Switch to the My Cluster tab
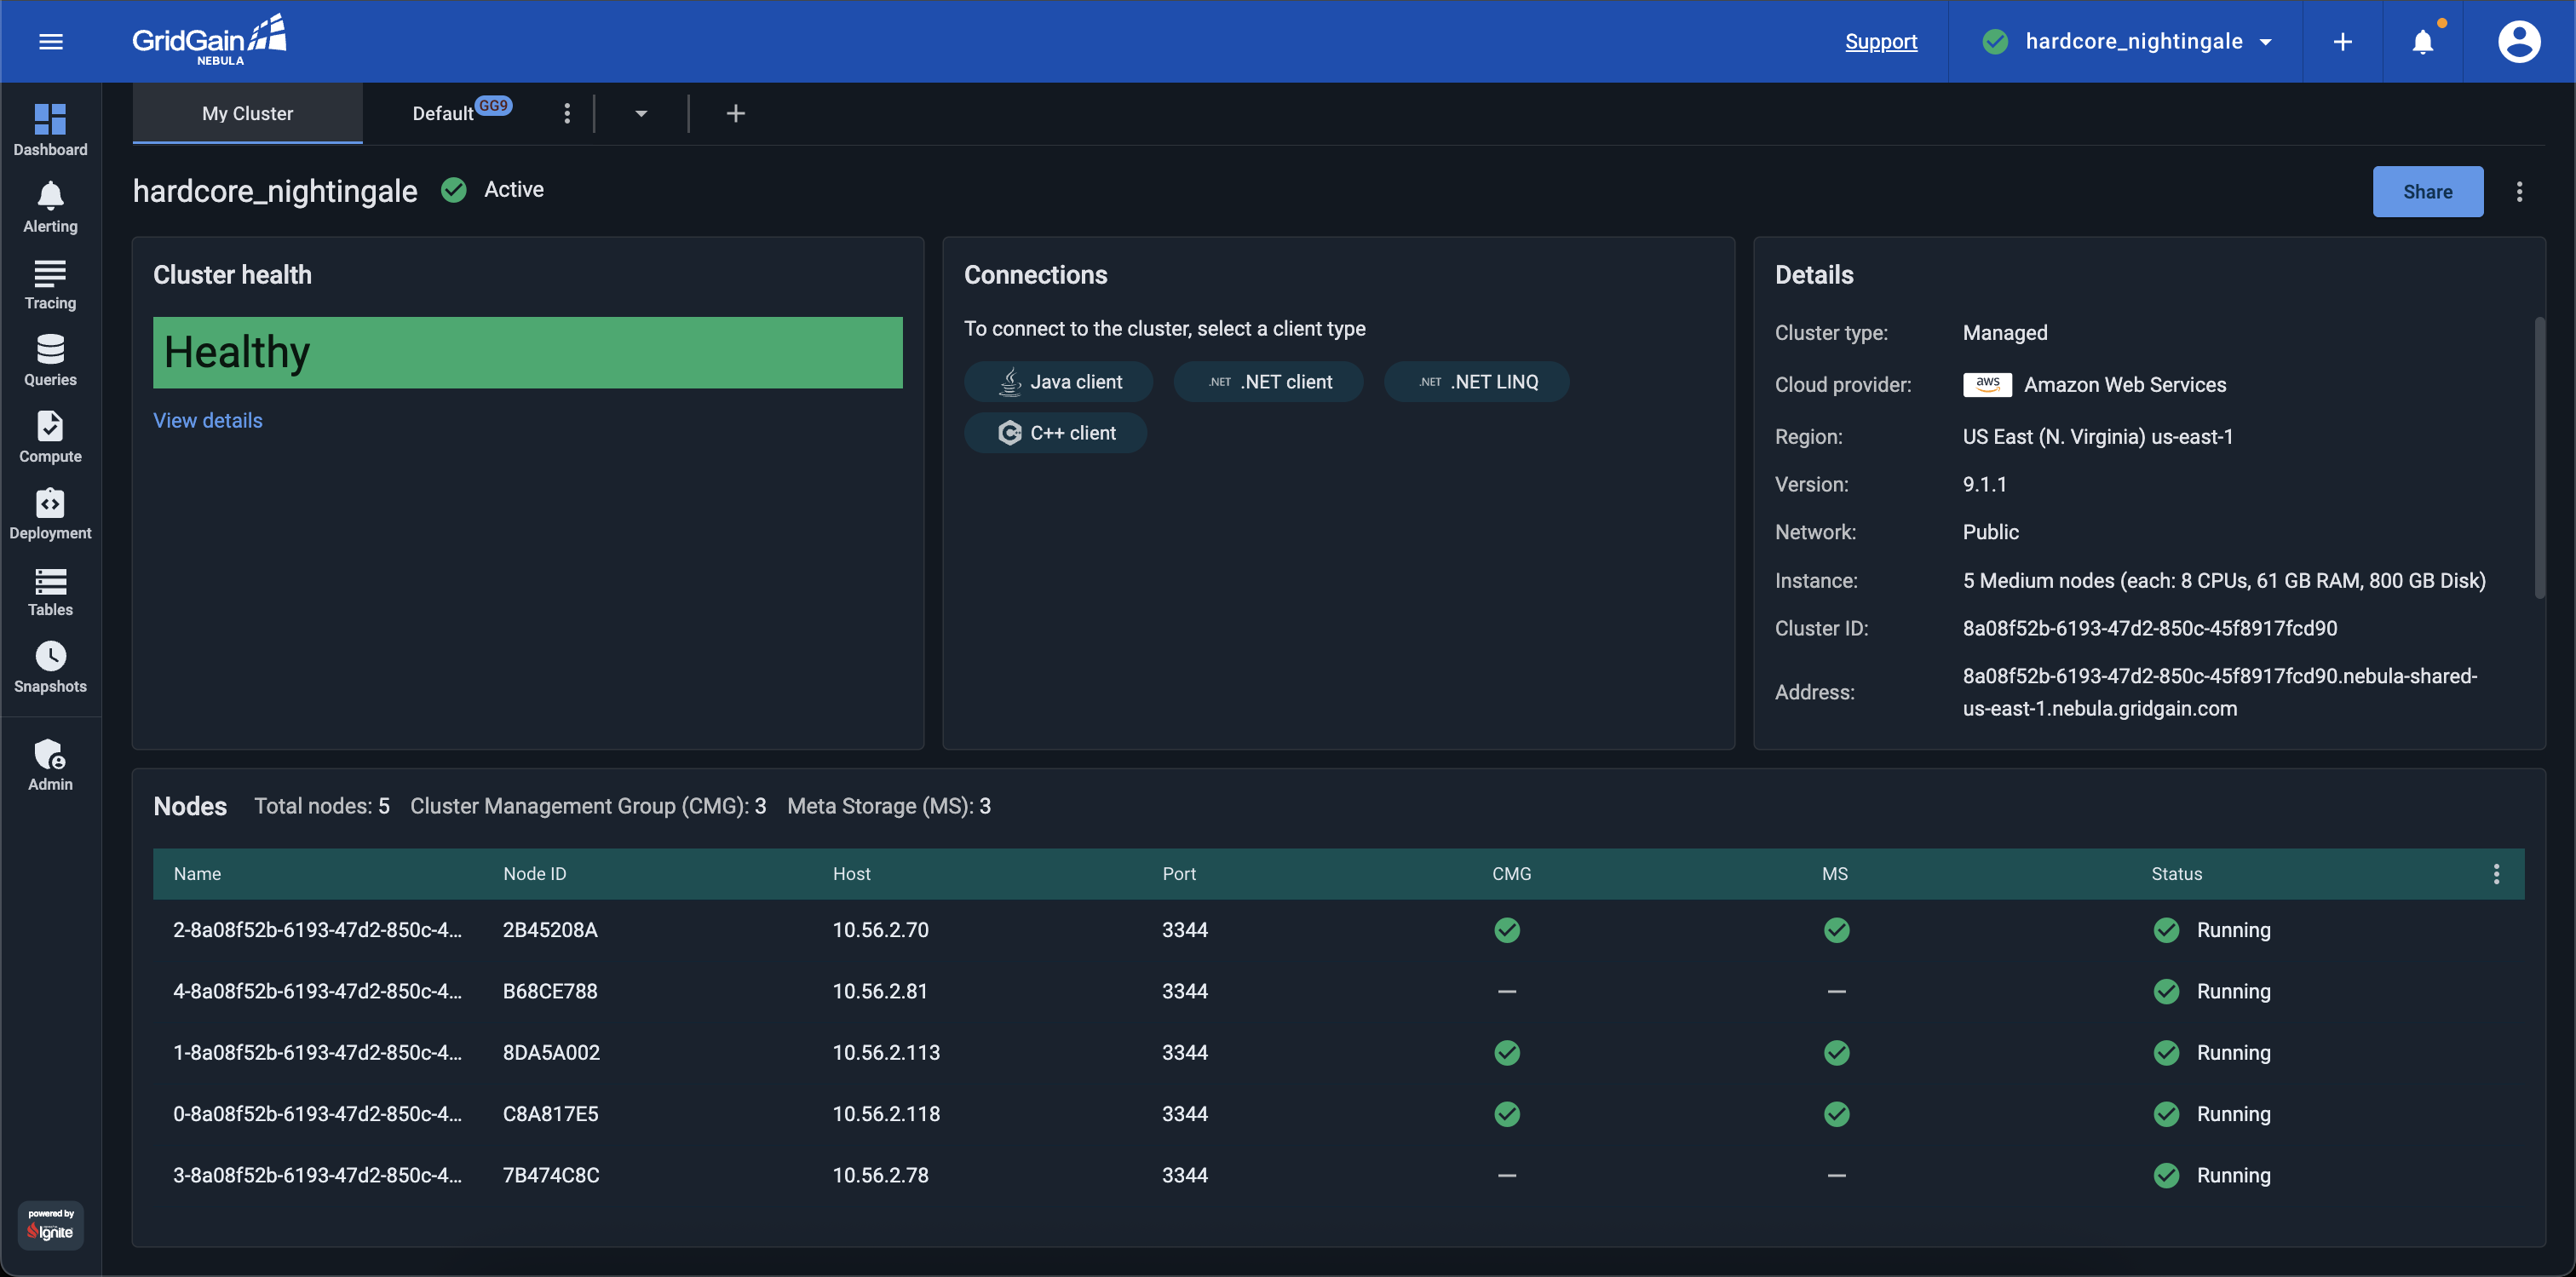Viewport: 2576px width, 1277px height. 247,113
